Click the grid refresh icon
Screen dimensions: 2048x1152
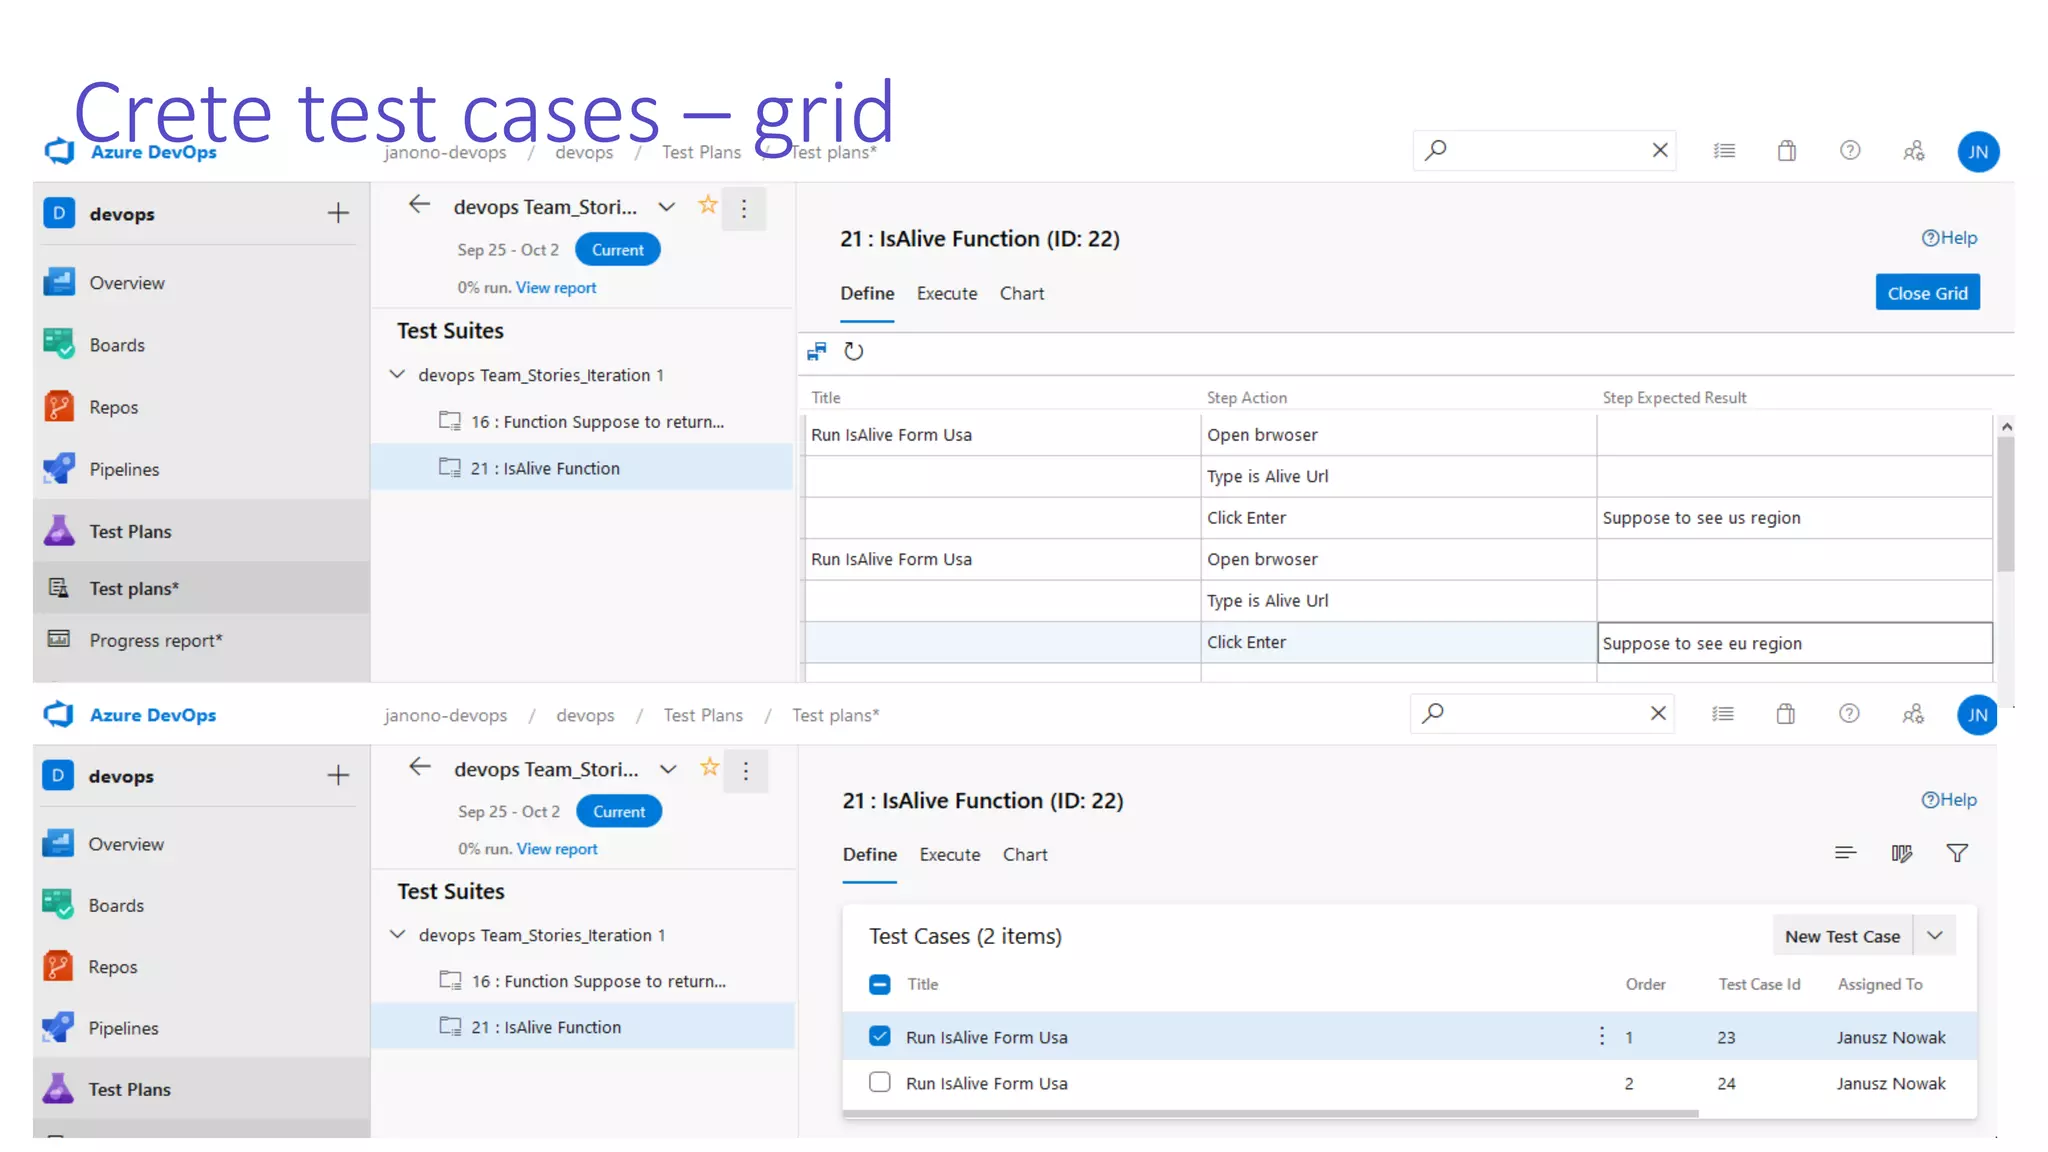pos(853,351)
